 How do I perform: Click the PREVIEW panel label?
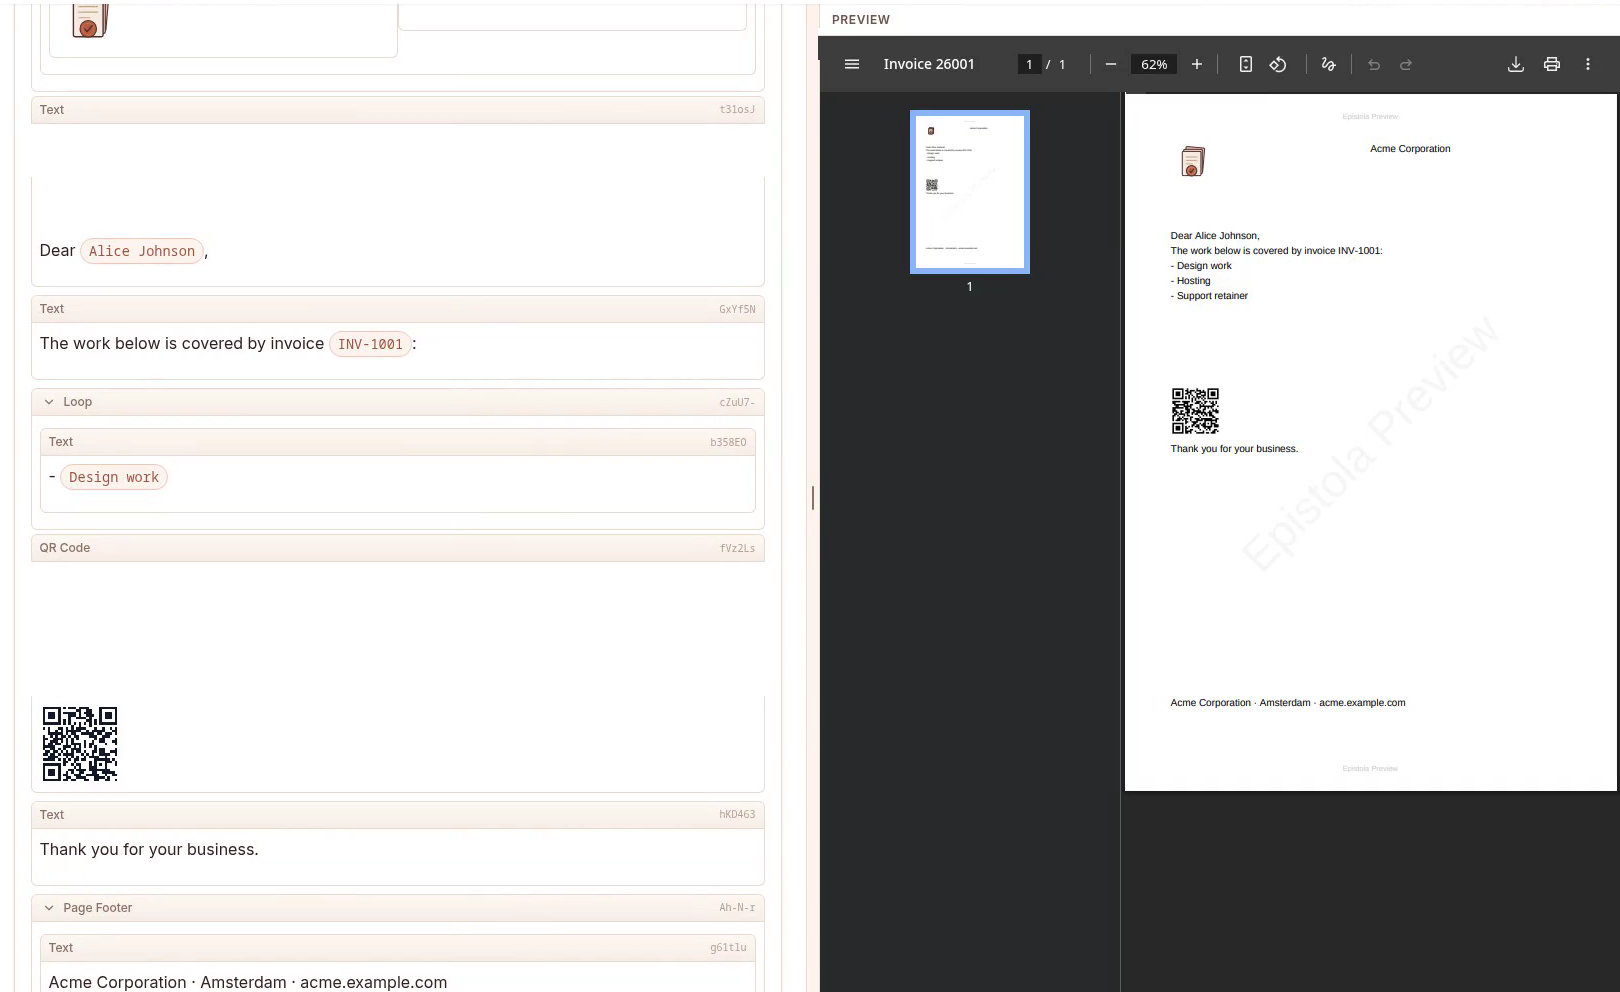click(861, 20)
